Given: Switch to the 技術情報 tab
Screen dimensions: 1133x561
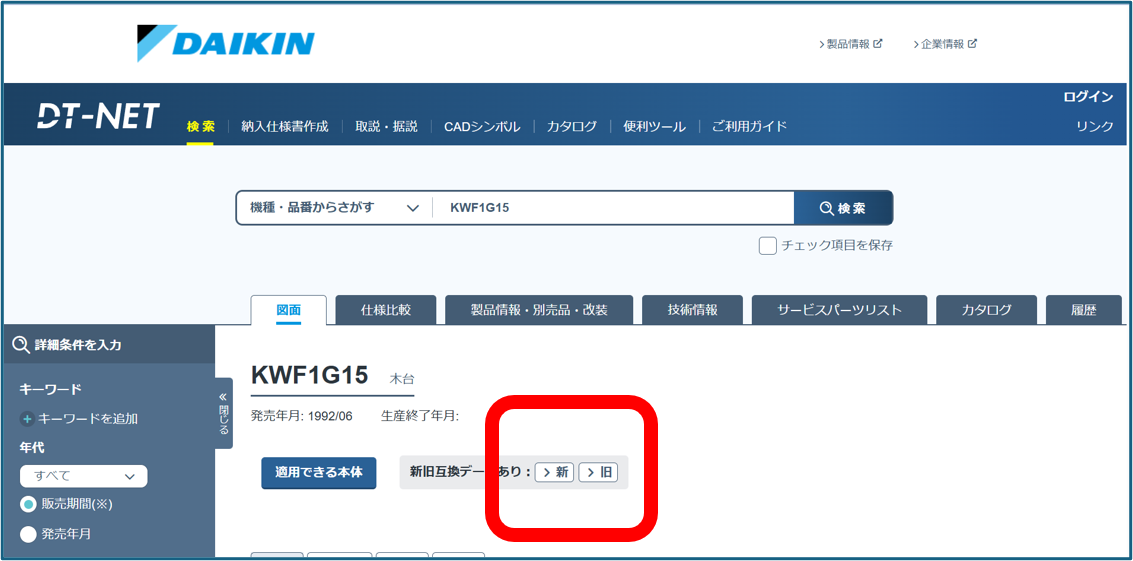Looking at the screenshot, I should point(692,310).
